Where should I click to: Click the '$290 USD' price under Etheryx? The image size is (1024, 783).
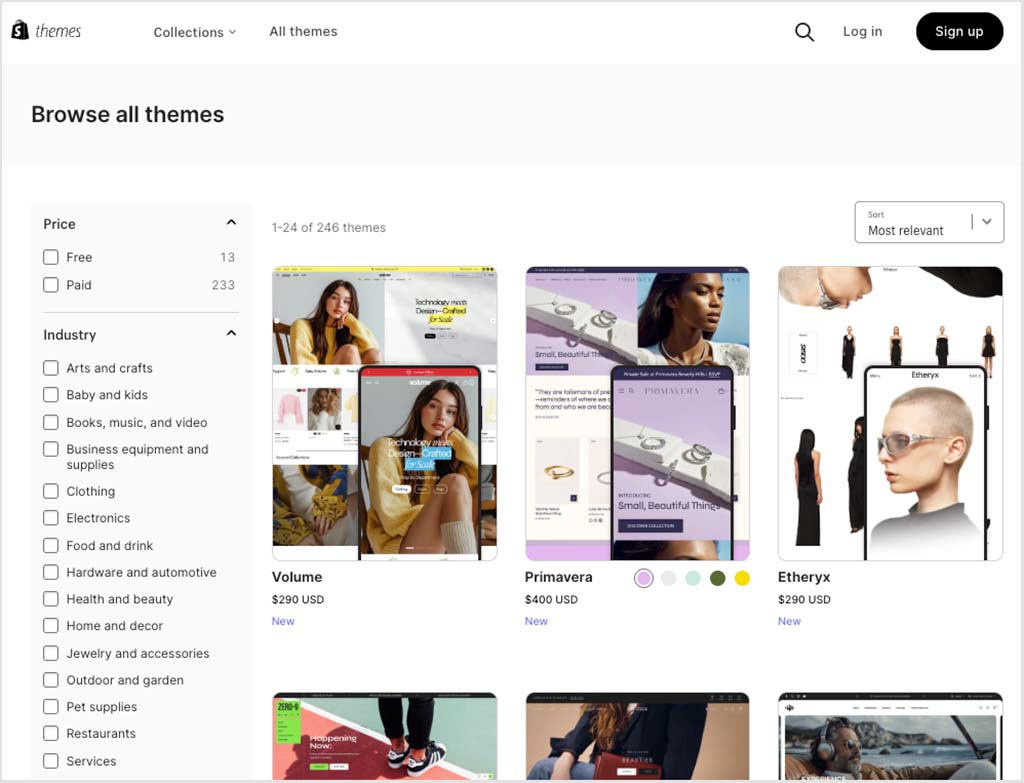(x=804, y=599)
